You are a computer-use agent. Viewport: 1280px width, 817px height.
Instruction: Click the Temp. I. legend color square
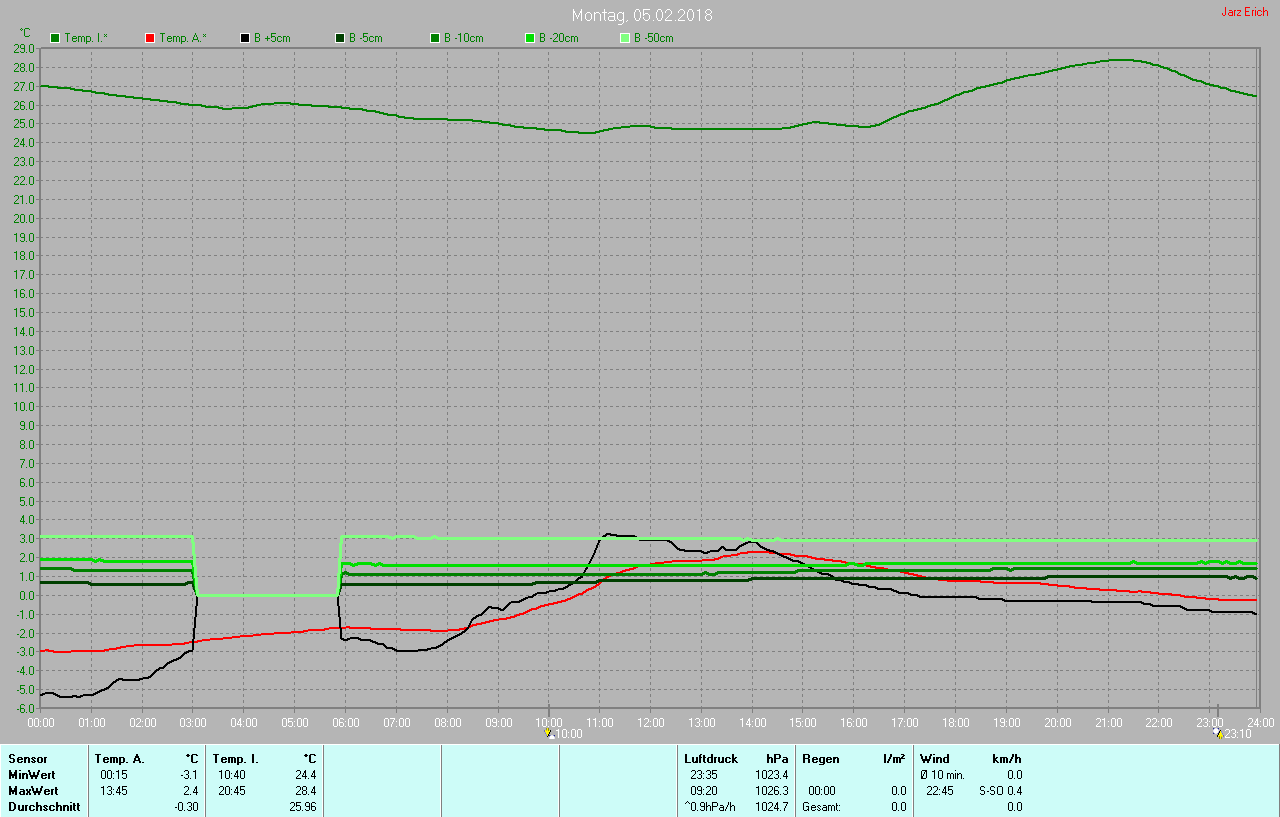[55, 38]
